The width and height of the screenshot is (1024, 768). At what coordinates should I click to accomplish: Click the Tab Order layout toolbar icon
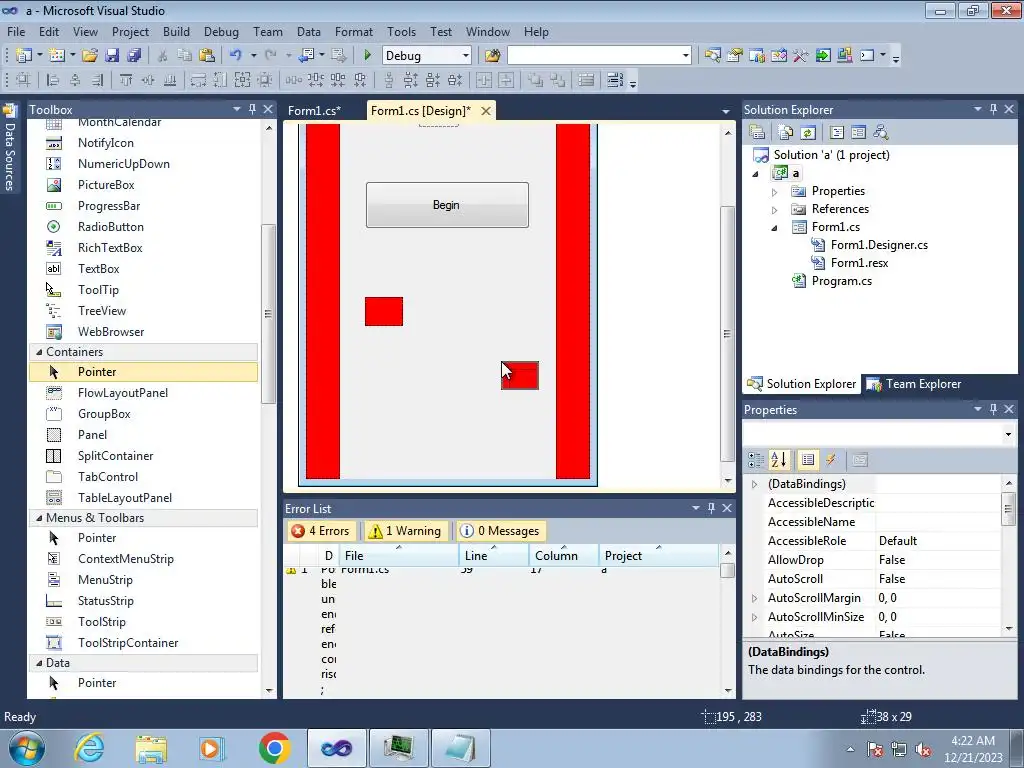[x=615, y=80]
